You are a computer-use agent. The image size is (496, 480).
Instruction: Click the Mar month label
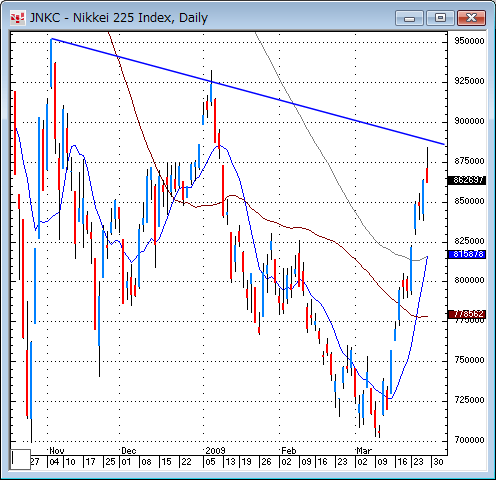click(x=364, y=451)
